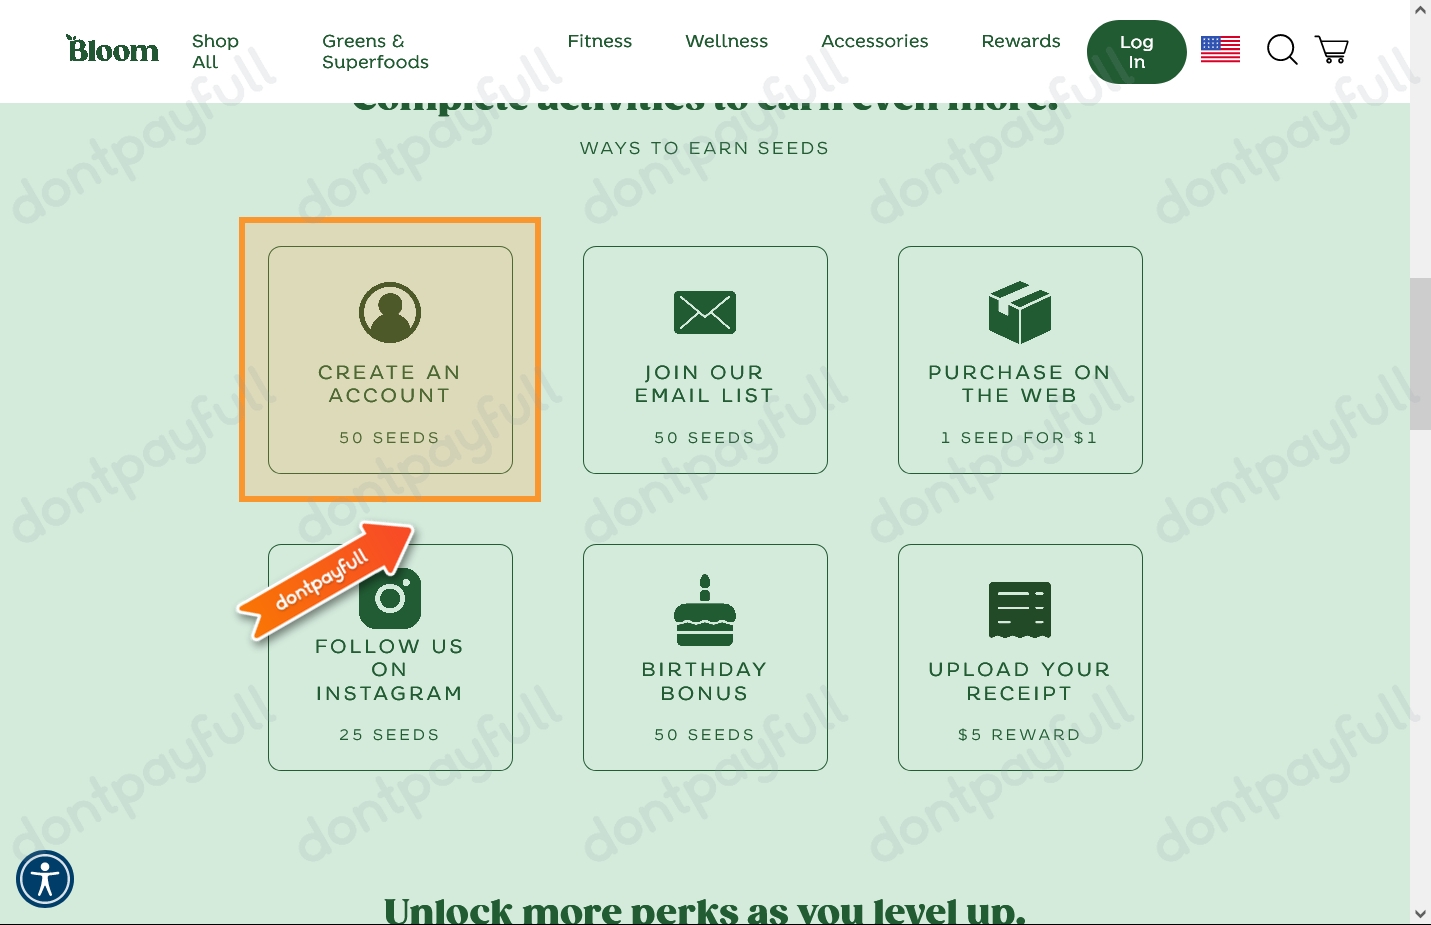1431x925 pixels.
Task: Open the shopping cart icon
Action: (1332, 49)
